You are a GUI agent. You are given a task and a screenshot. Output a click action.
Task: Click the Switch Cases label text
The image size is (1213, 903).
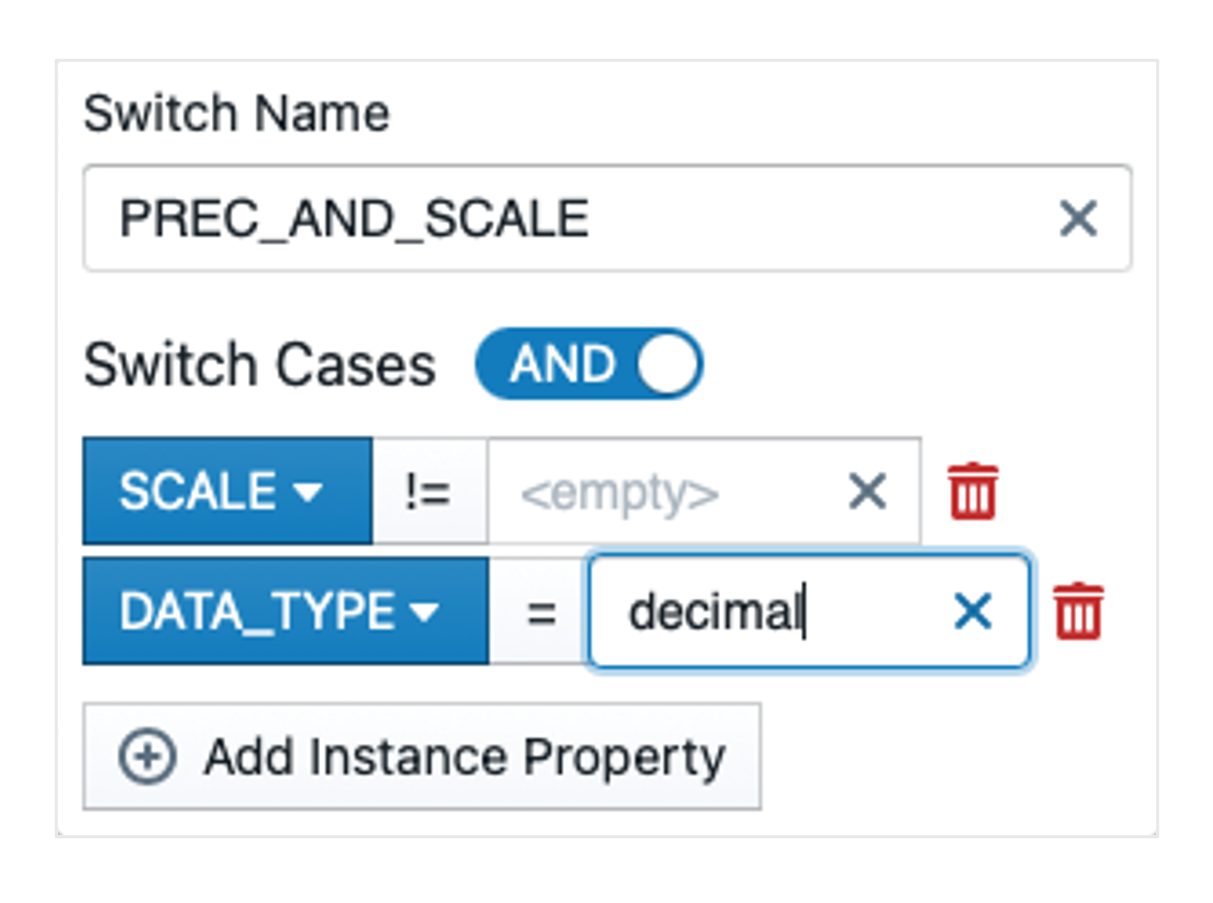tap(259, 365)
